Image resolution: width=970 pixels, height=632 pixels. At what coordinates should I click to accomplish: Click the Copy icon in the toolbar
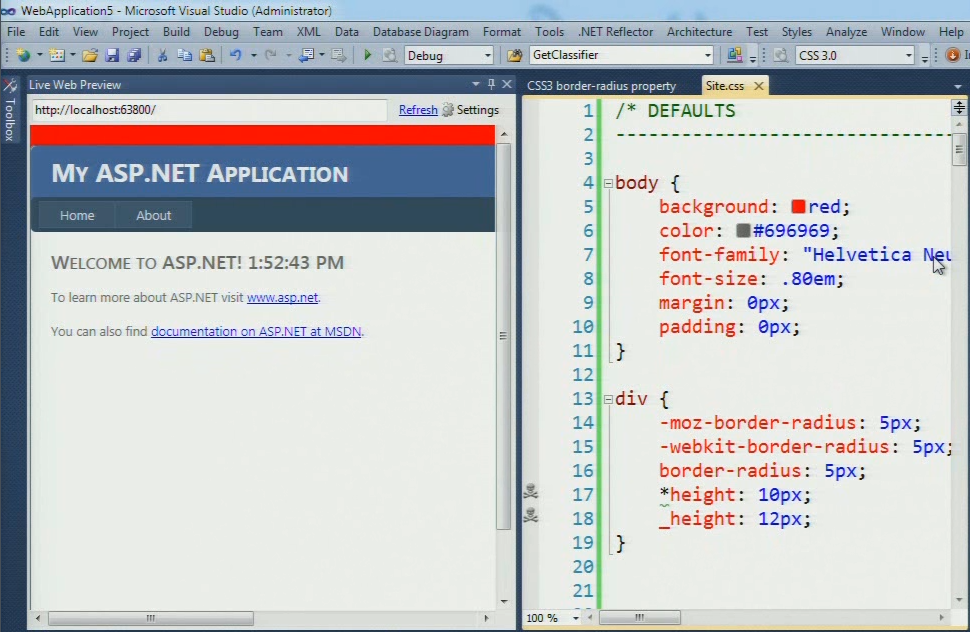coord(184,56)
